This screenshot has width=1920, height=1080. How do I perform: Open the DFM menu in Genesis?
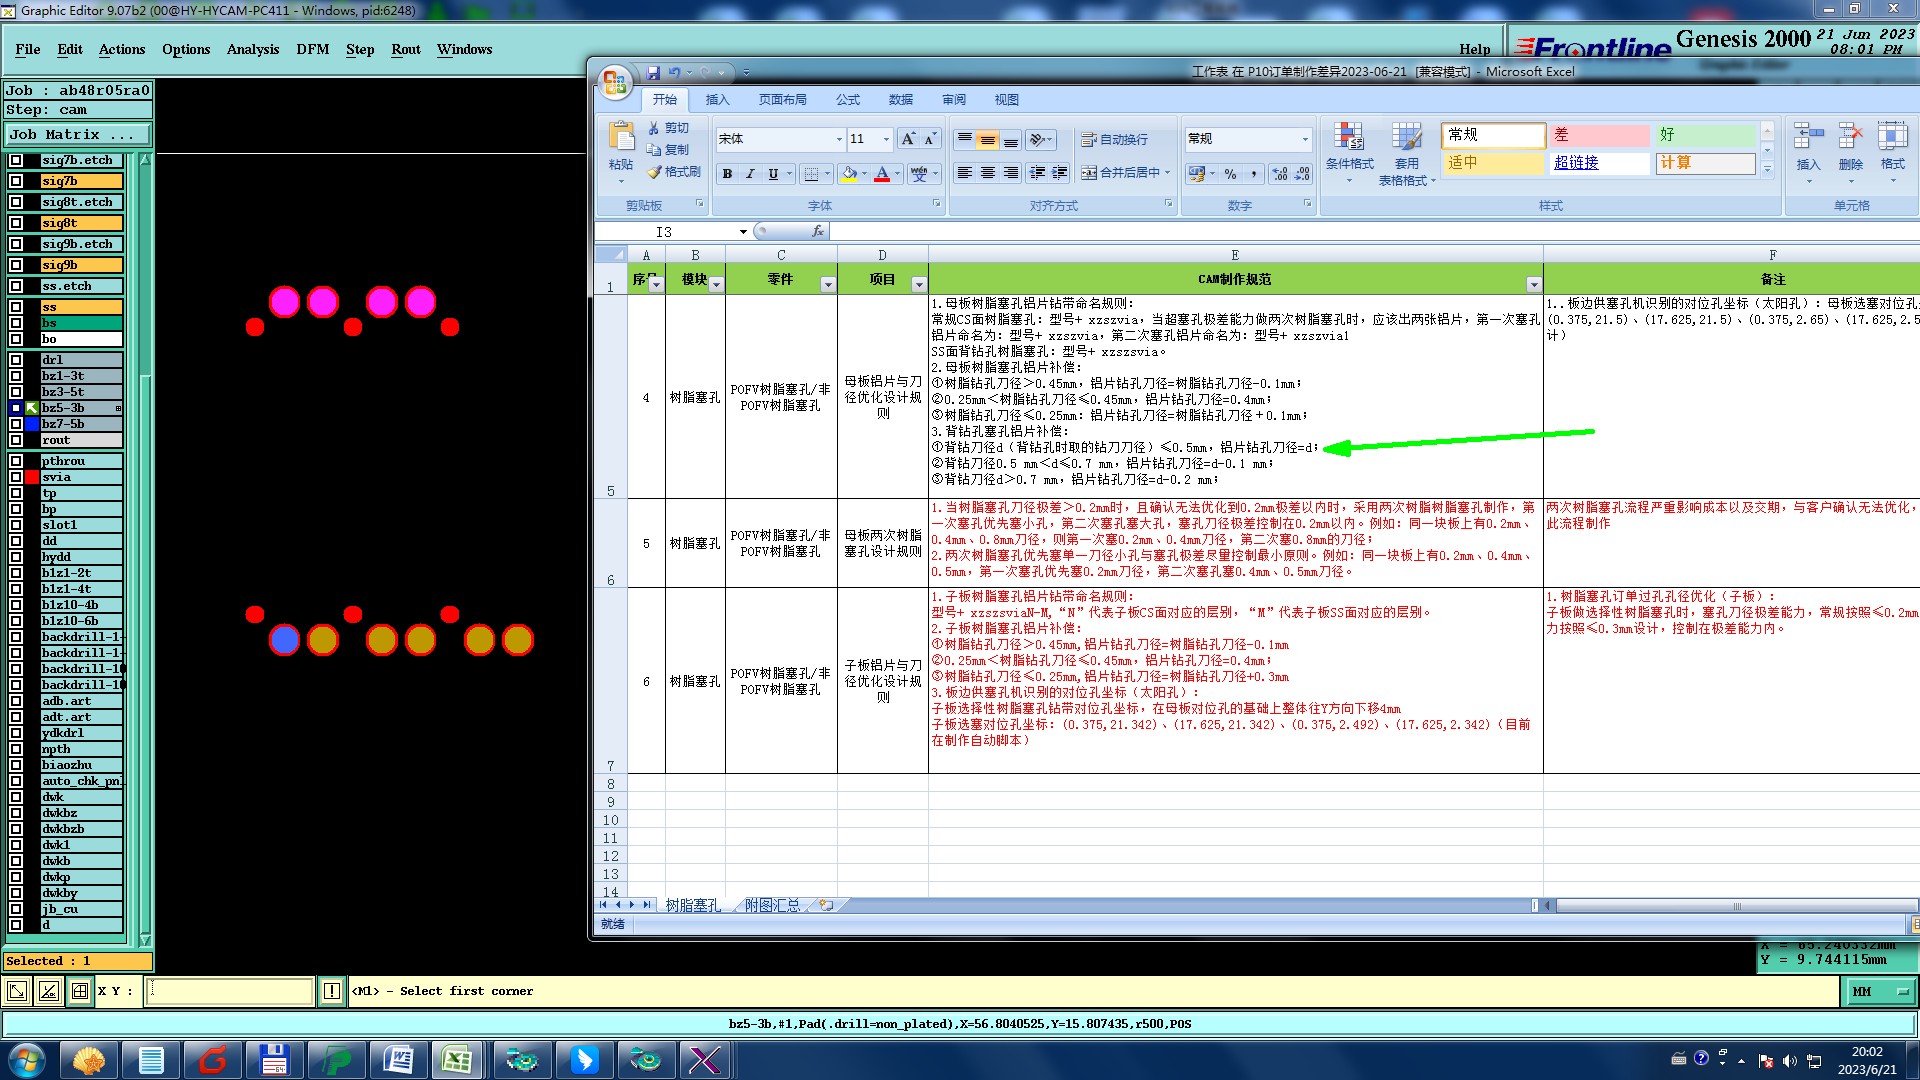tap(313, 49)
